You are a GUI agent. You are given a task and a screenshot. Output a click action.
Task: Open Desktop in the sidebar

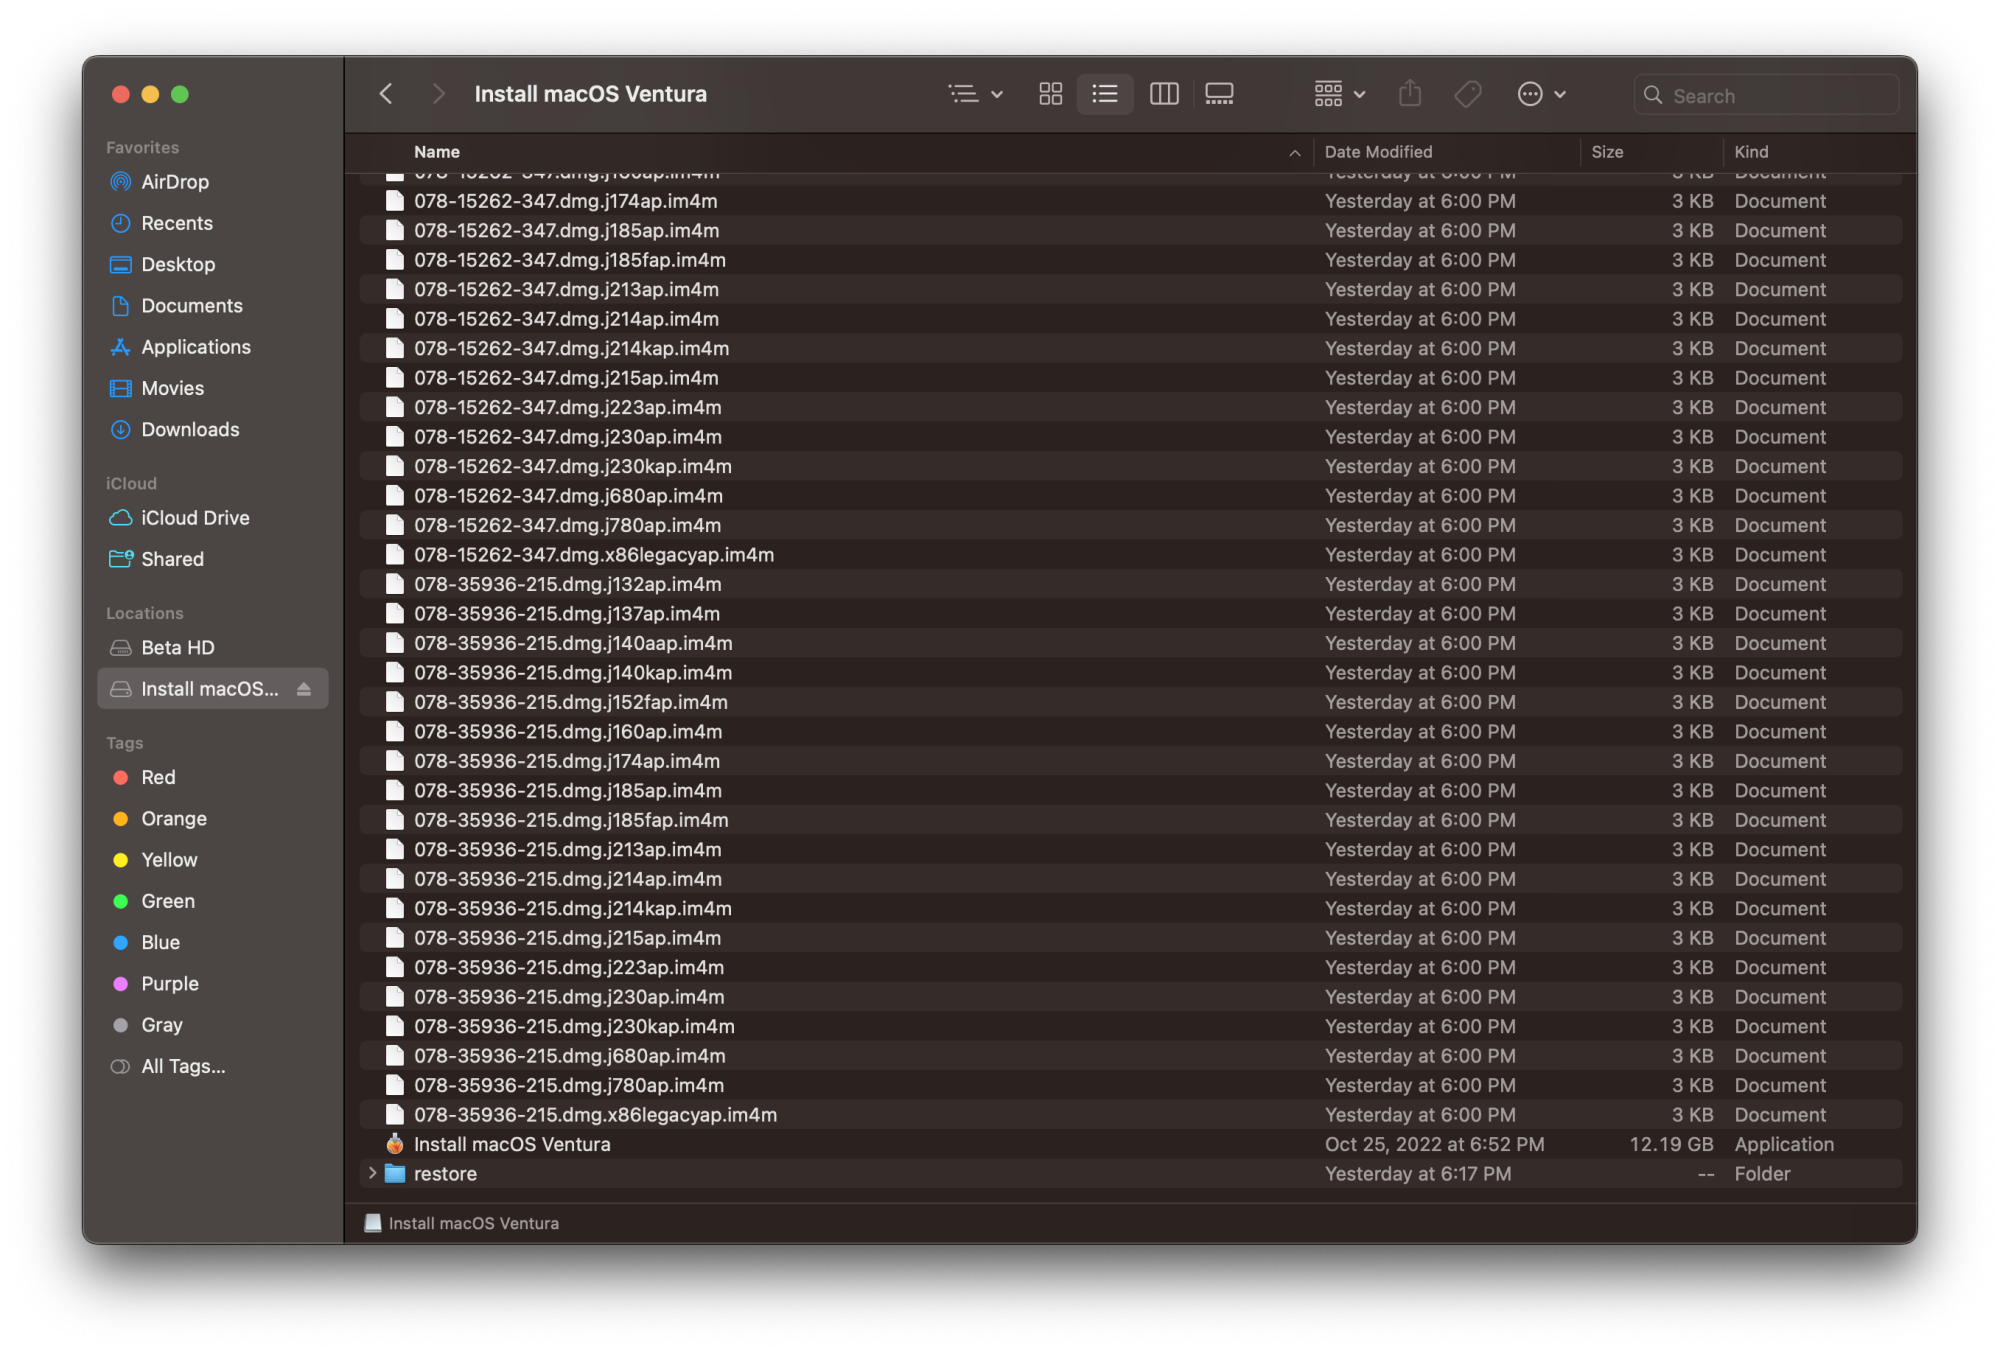tap(212, 264)
